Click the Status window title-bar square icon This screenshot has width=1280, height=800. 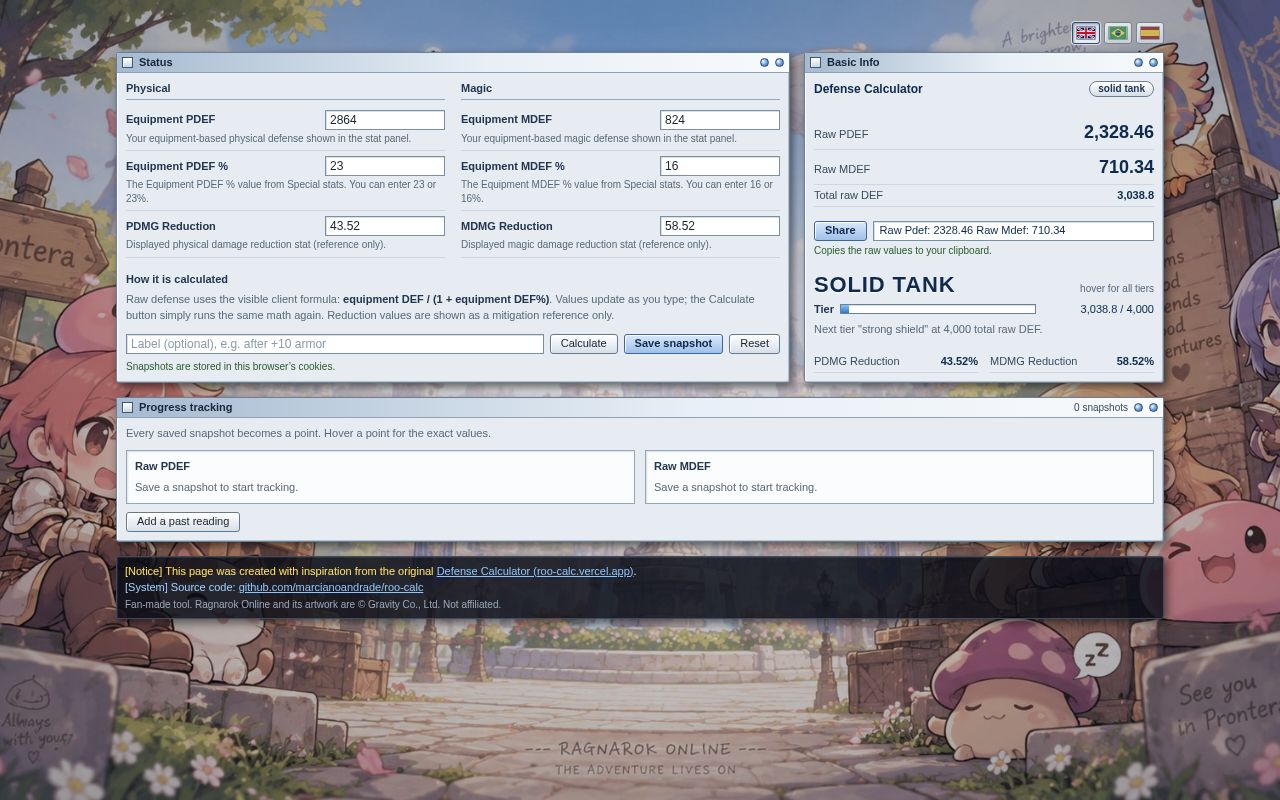tap(128, 62)
